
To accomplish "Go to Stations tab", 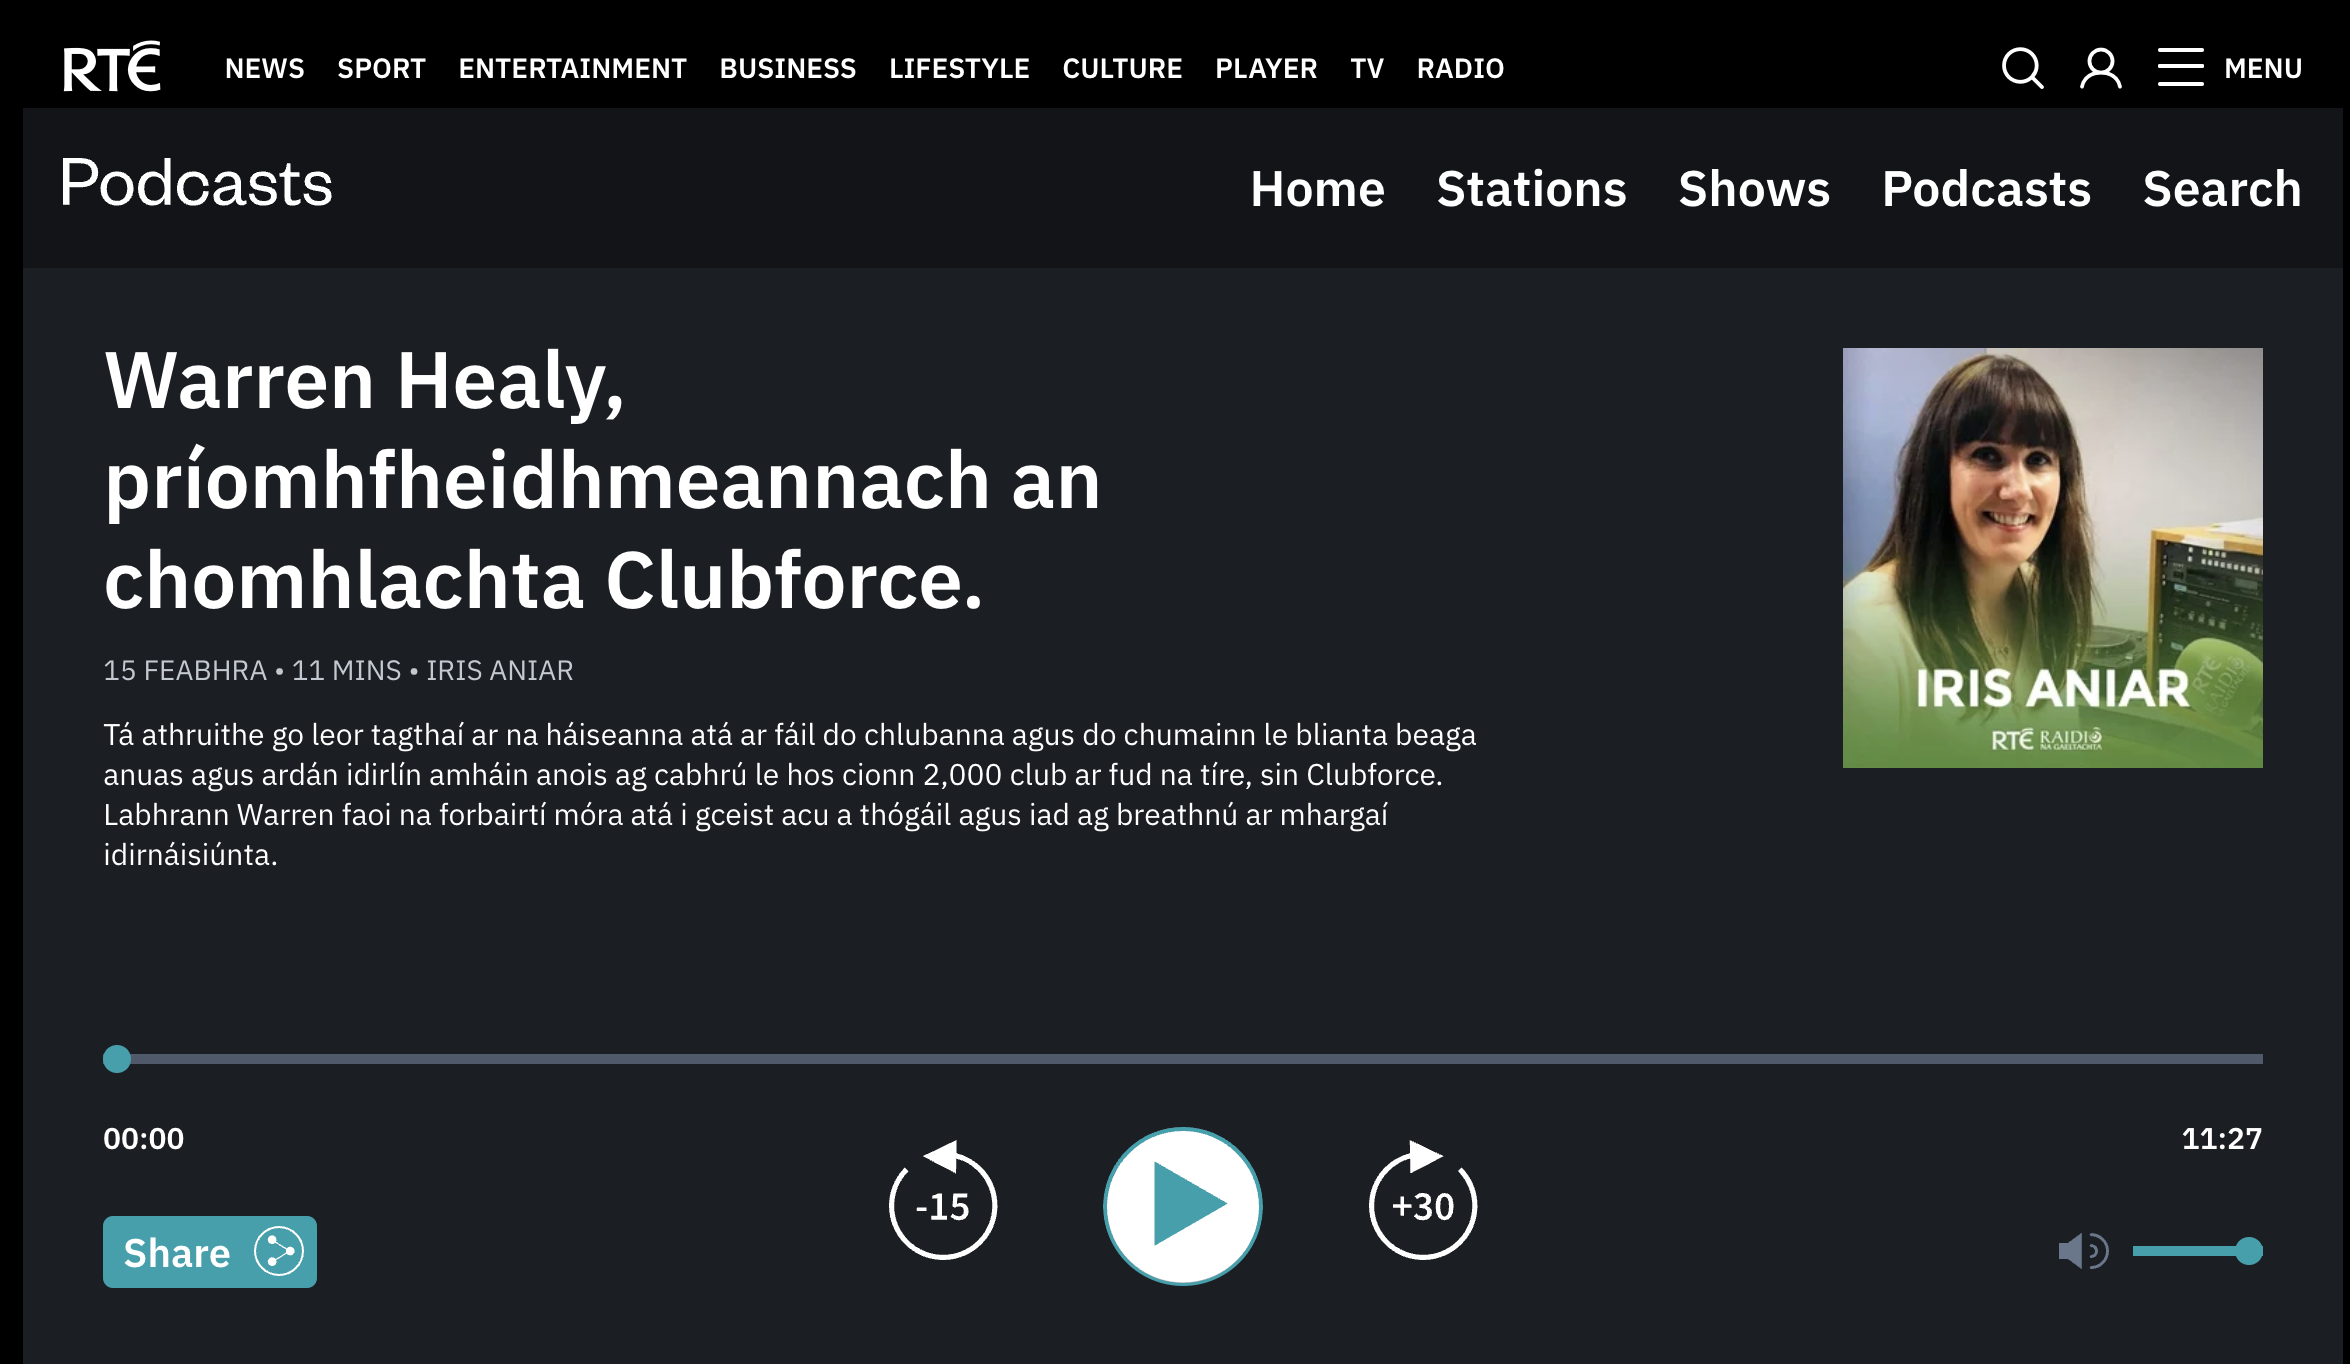I will coord(1531,189).
